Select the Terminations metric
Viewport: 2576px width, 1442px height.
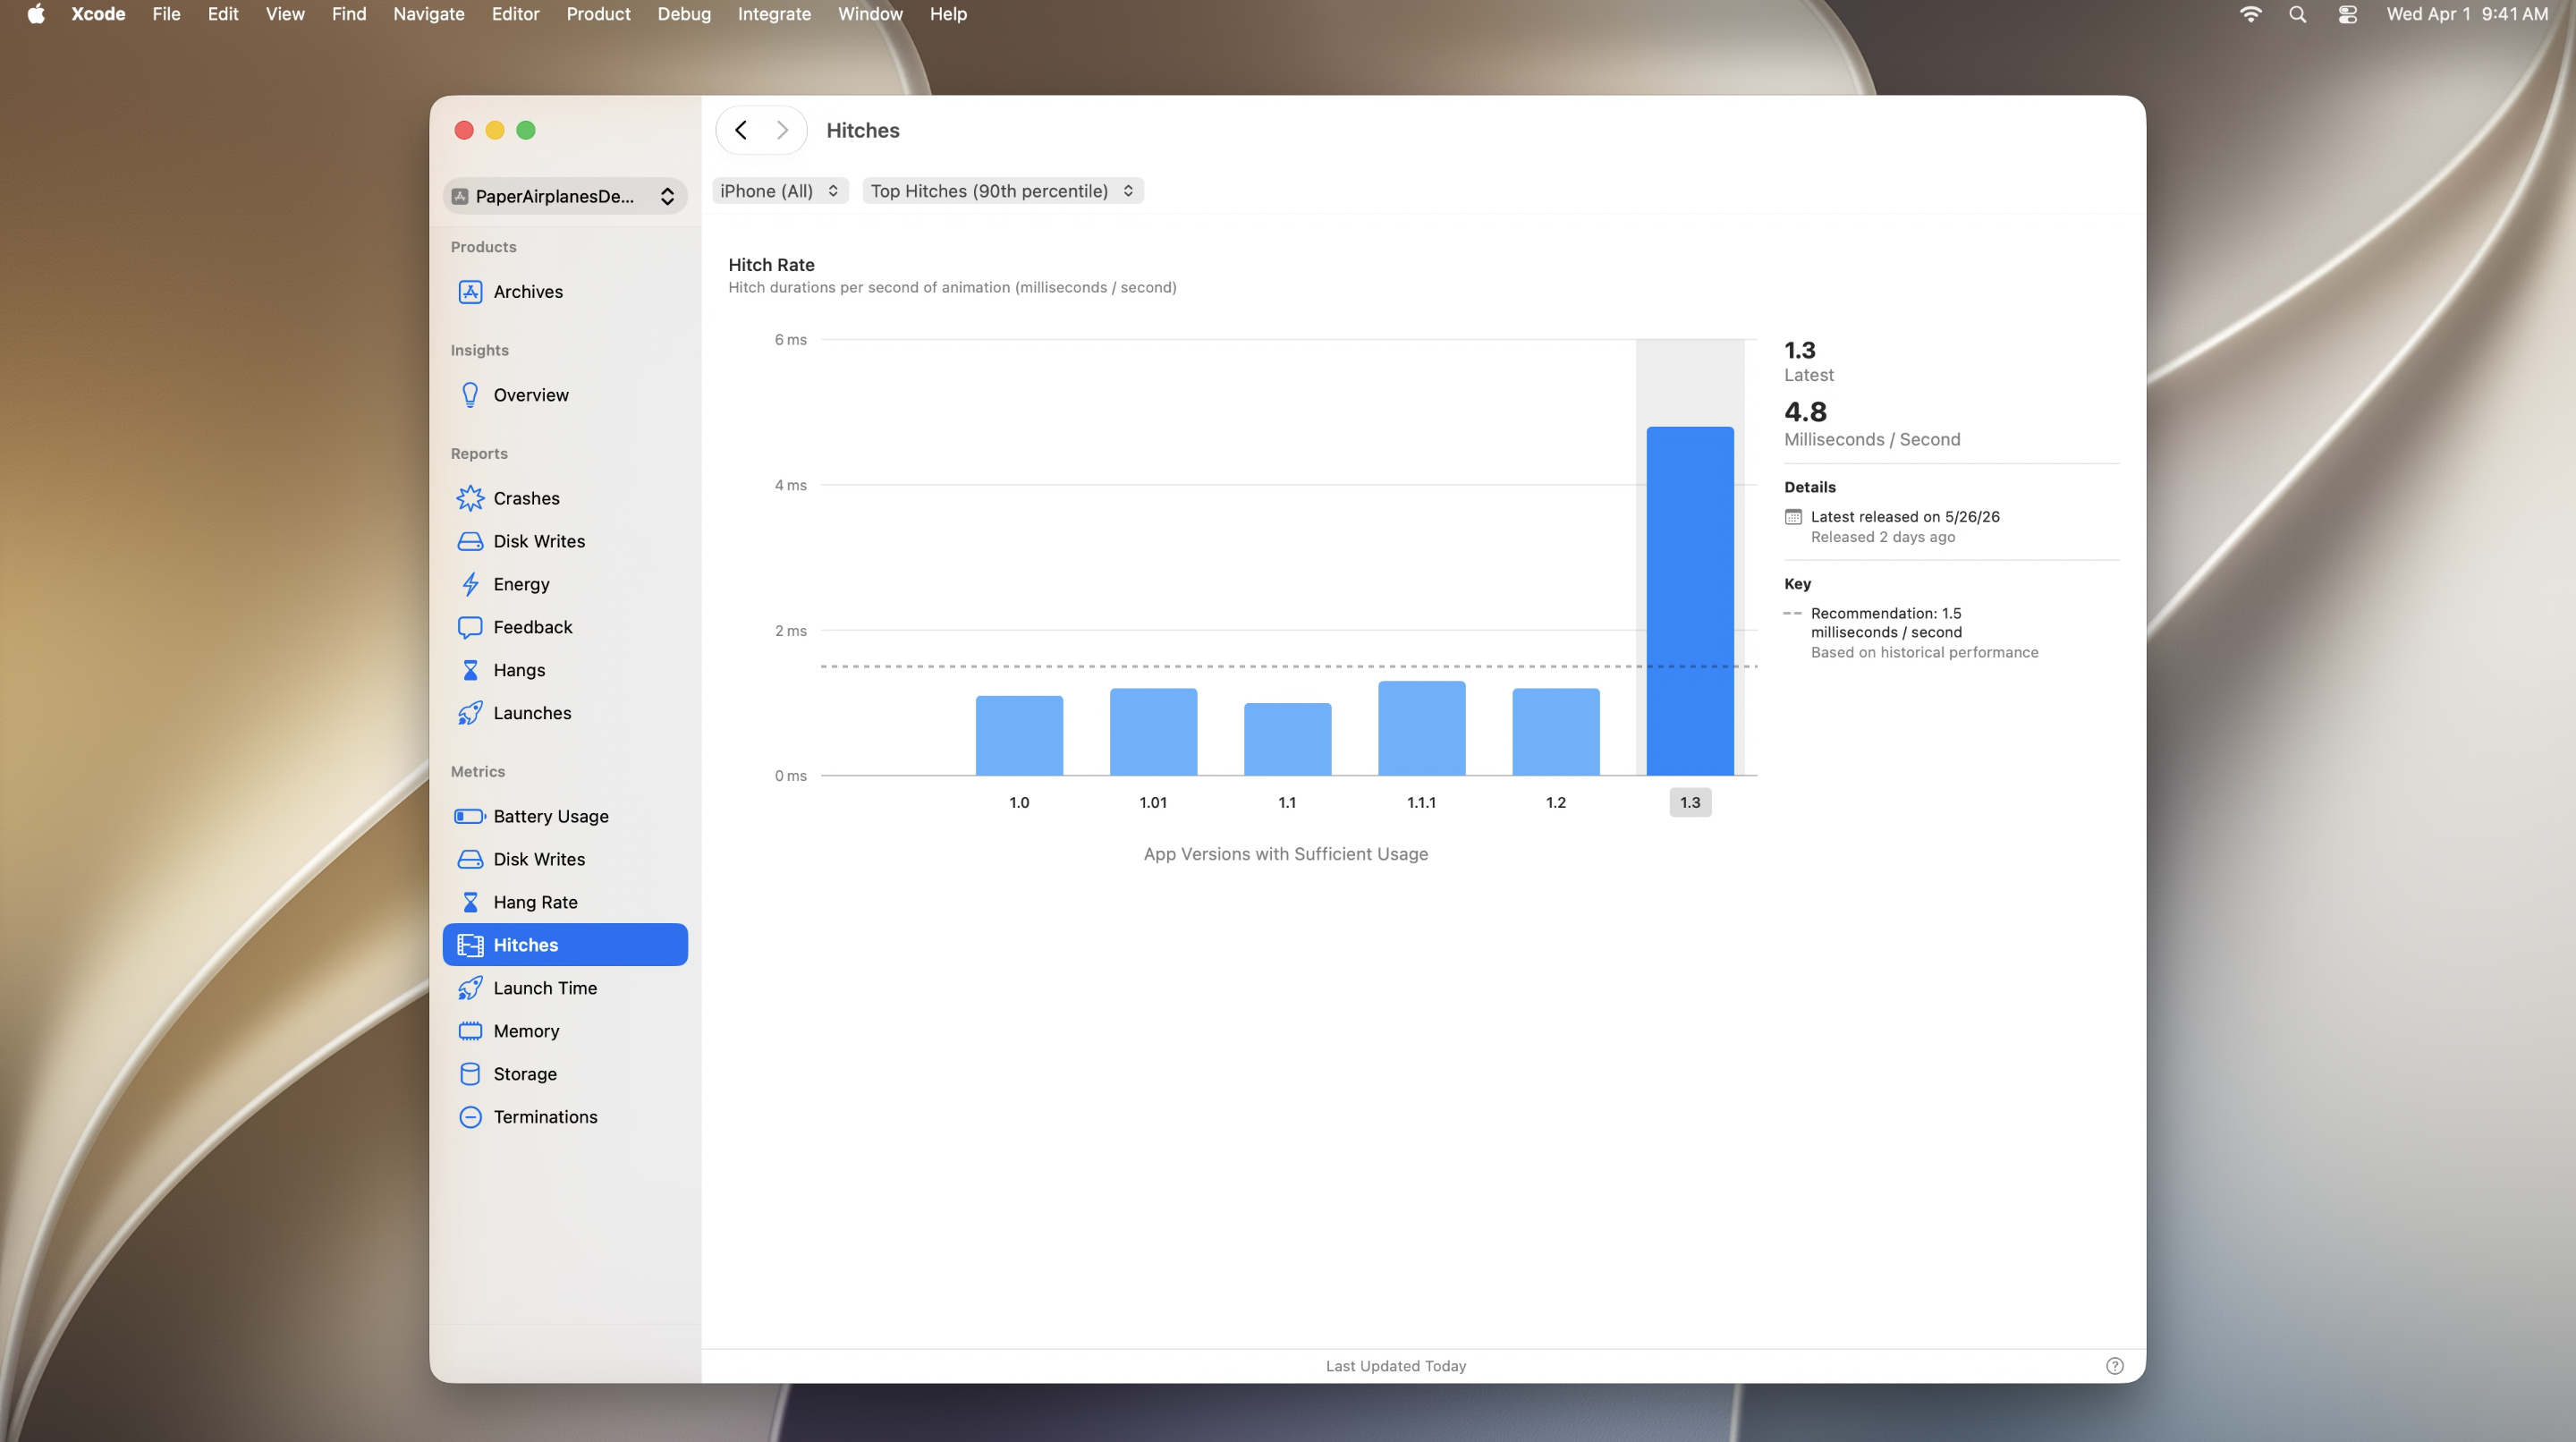click(x=565, y=1116)
